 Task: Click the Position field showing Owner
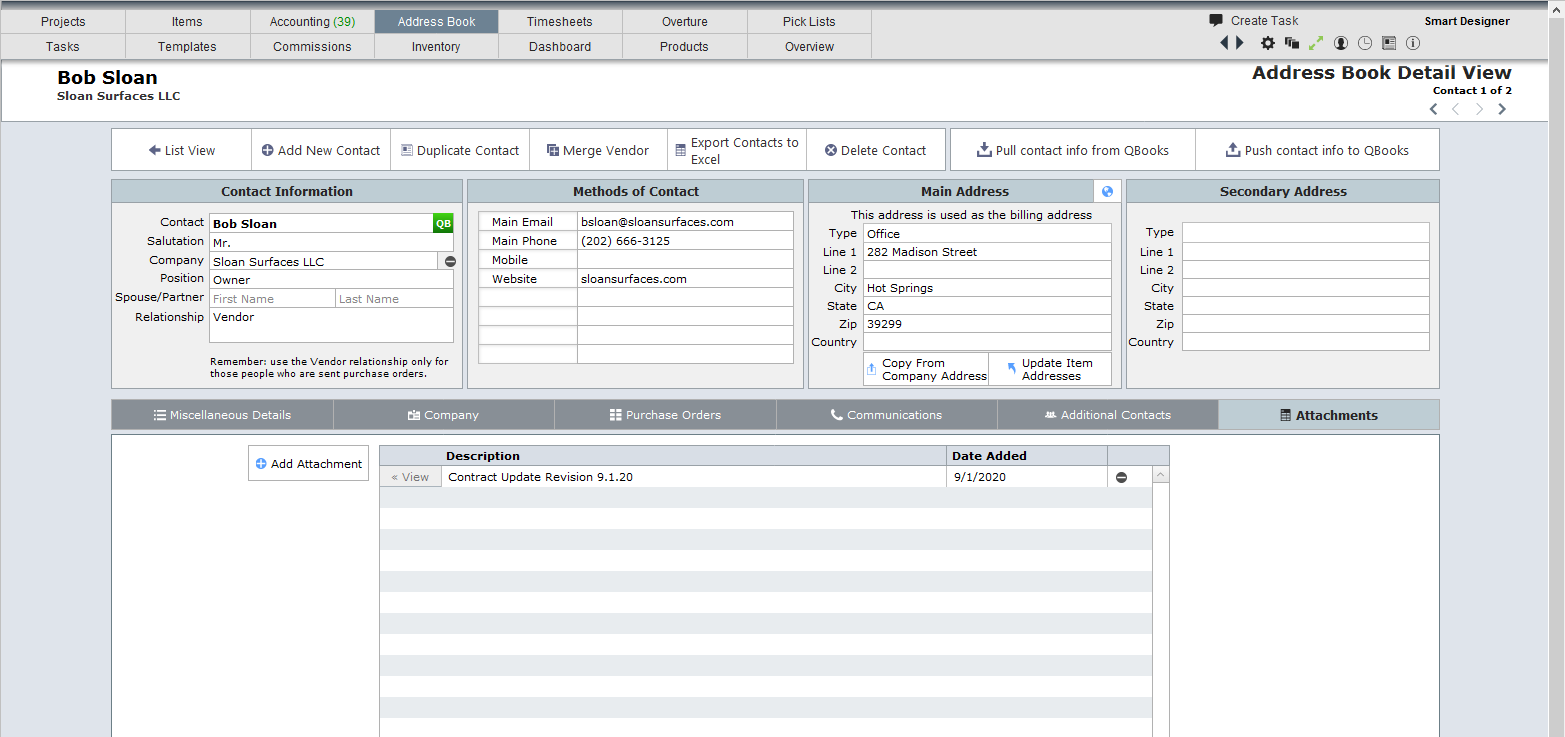pyautogui.click(x=331, y=280)
